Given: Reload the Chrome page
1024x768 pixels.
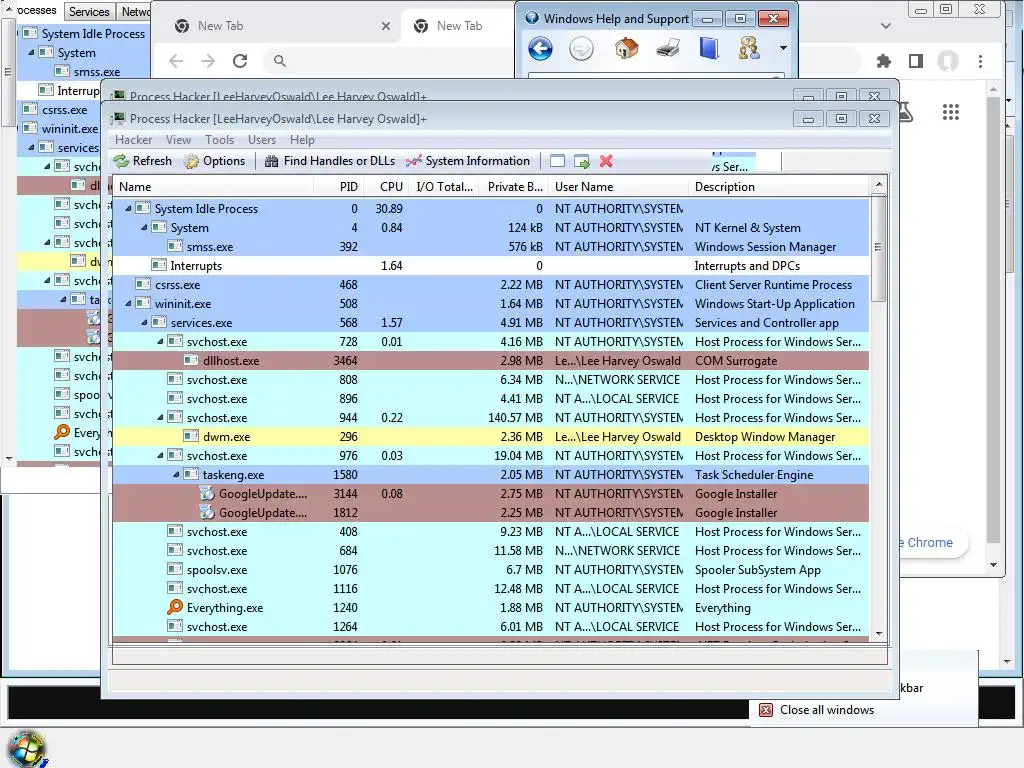Looking at the screenshot, I should click(x=240, y=61).
